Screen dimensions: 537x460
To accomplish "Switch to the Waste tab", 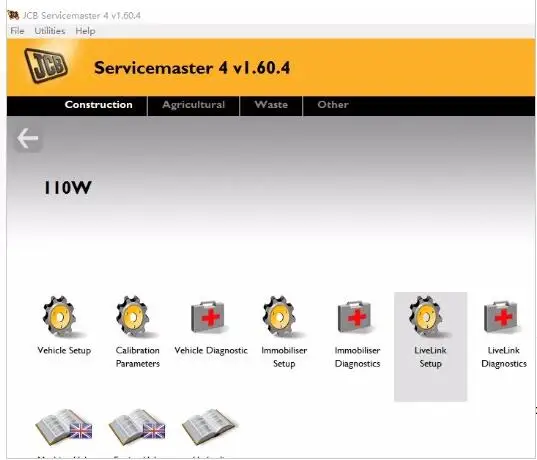I will coord(271,105).
